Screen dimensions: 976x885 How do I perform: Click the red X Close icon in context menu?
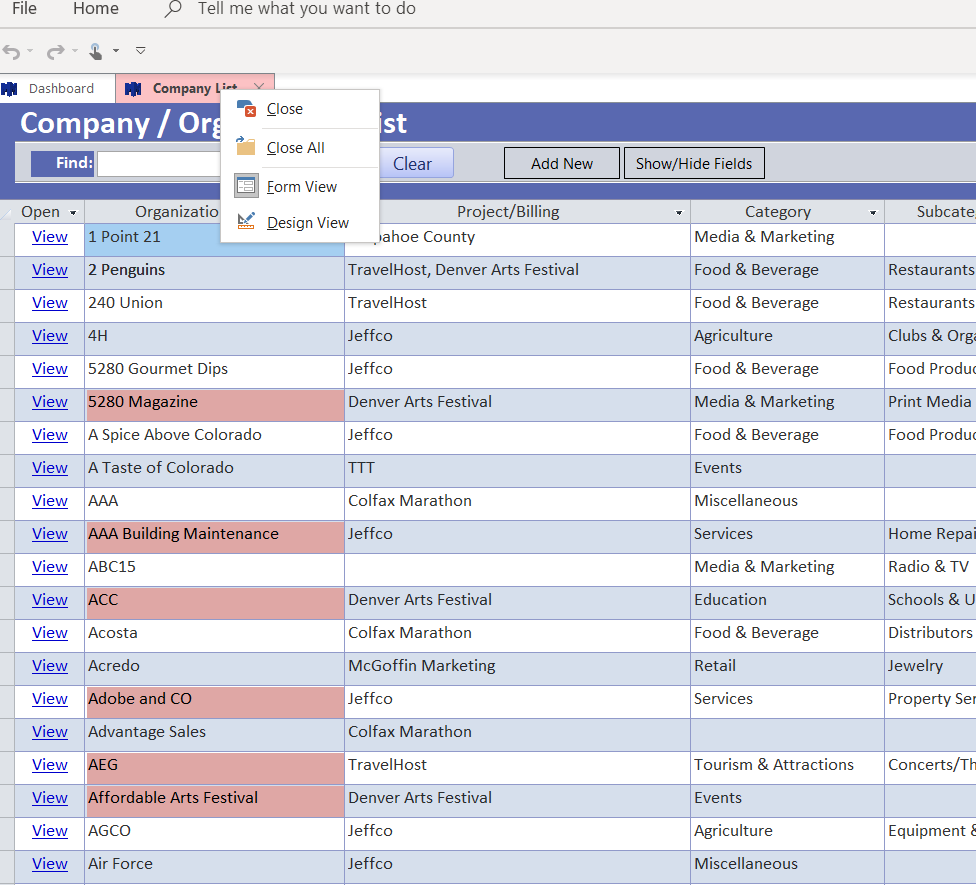[246, 108]
